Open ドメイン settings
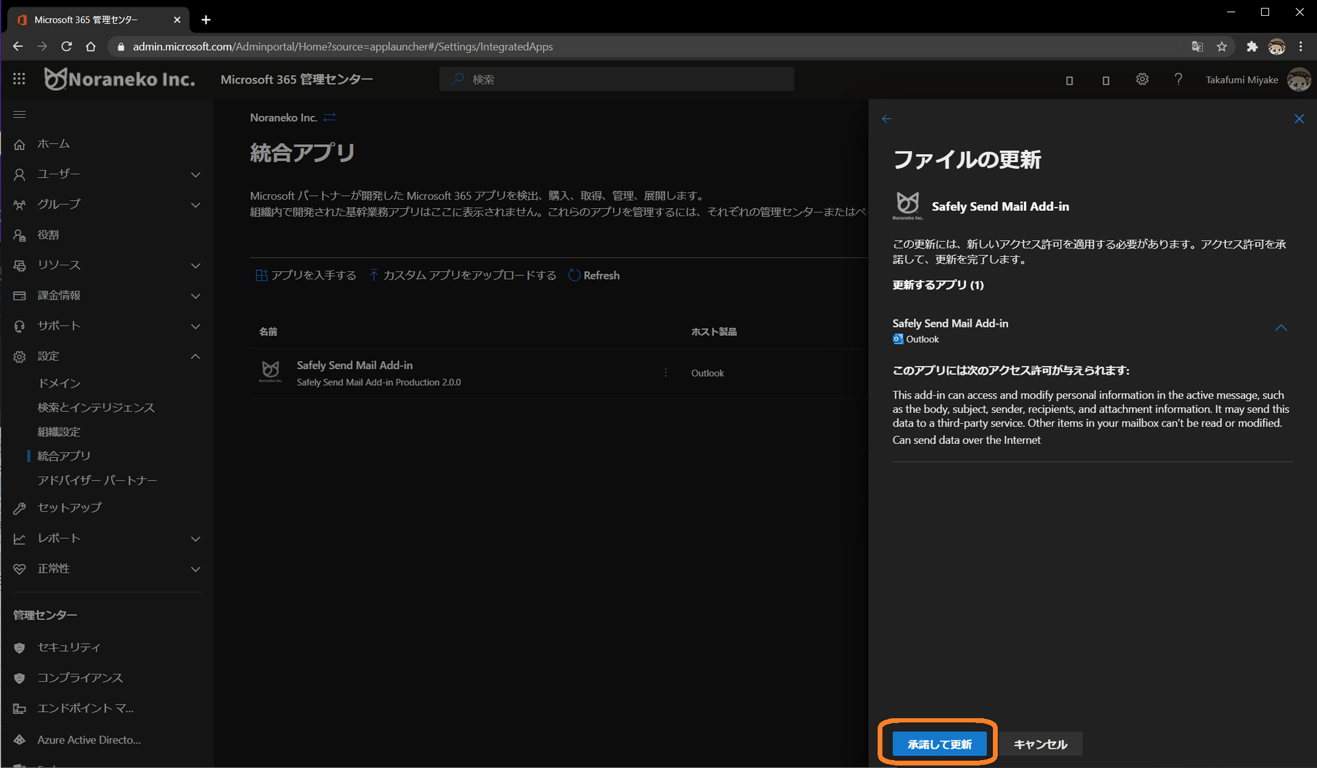This screenshot has width=1317, height=768. click(59, 383)
